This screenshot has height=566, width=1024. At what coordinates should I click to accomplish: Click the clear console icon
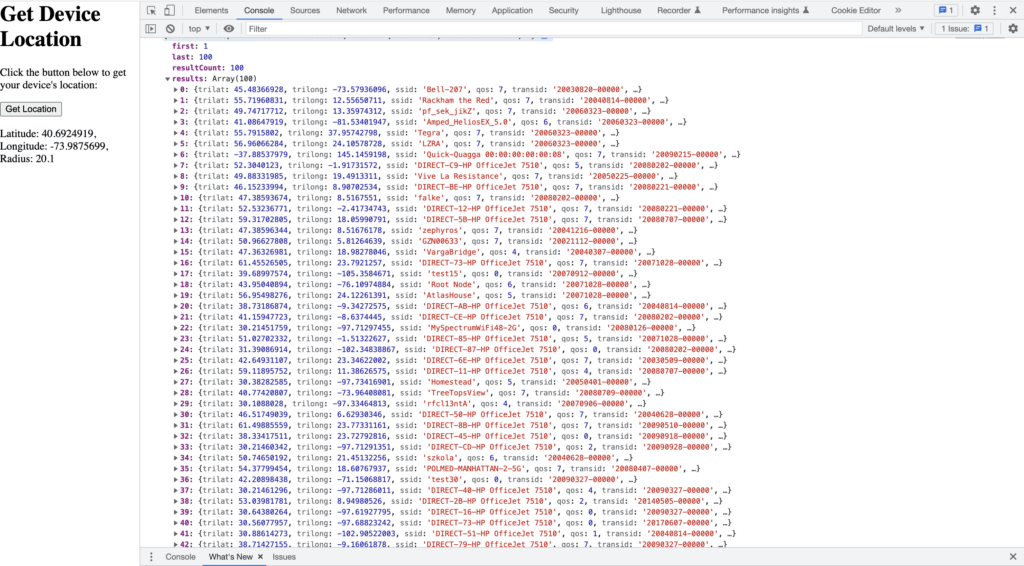(170, 29)
